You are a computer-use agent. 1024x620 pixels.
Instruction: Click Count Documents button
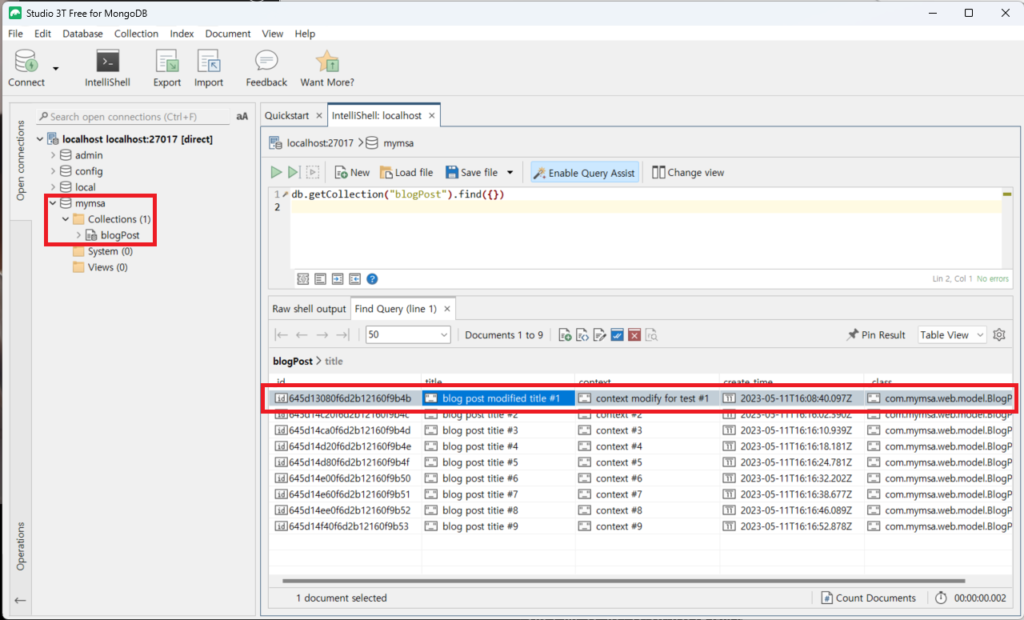[x=868, y=598]
